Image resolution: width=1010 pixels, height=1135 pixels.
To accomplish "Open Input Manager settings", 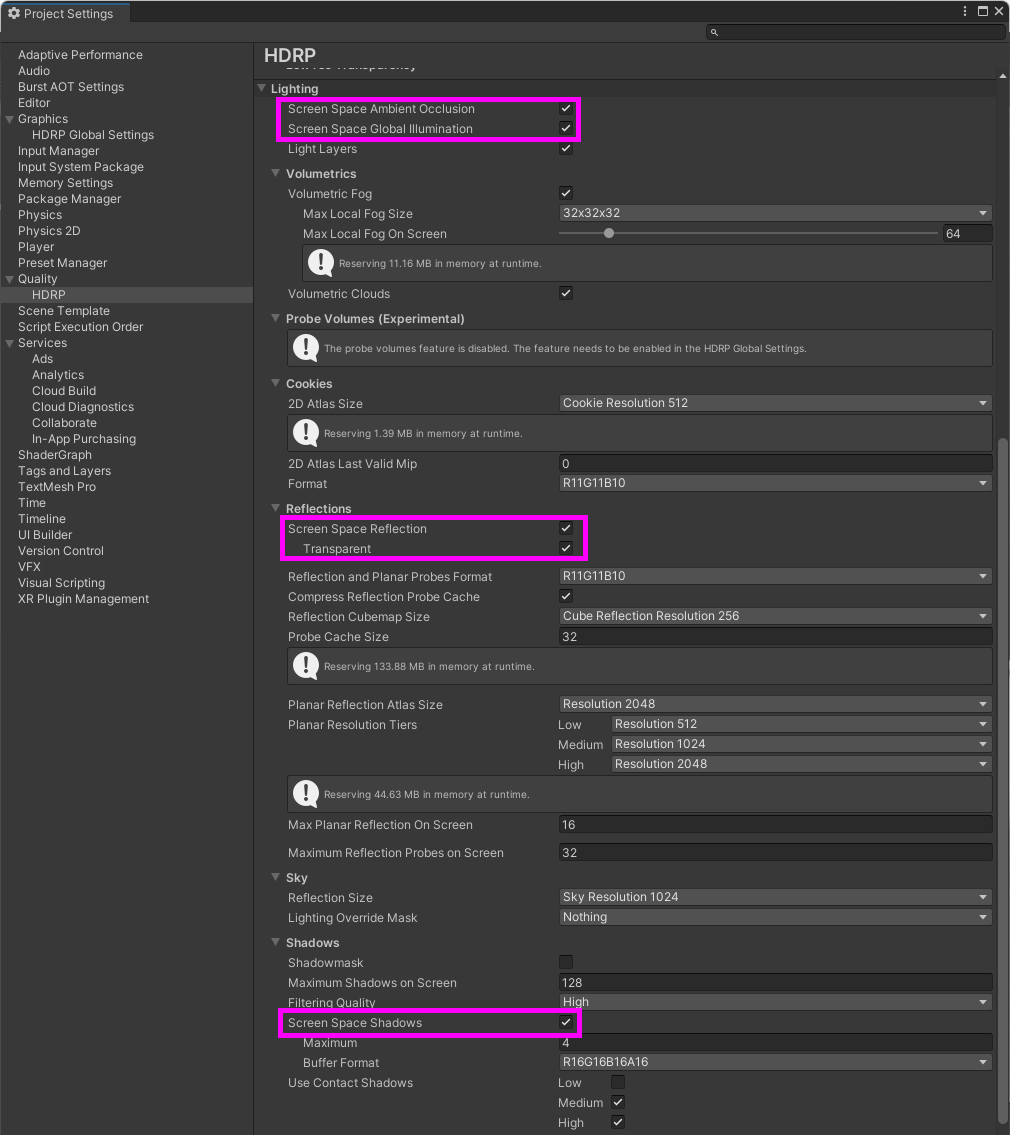I will tap(58, 151).
